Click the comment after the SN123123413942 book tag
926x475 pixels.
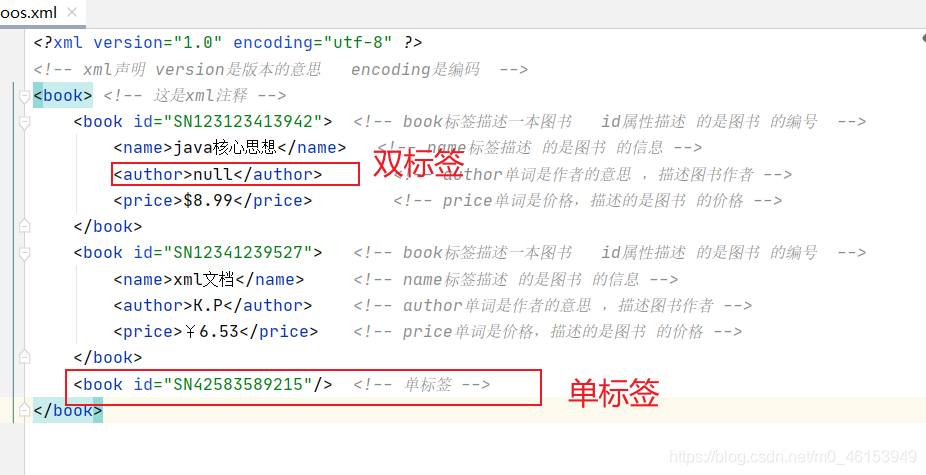610,122
